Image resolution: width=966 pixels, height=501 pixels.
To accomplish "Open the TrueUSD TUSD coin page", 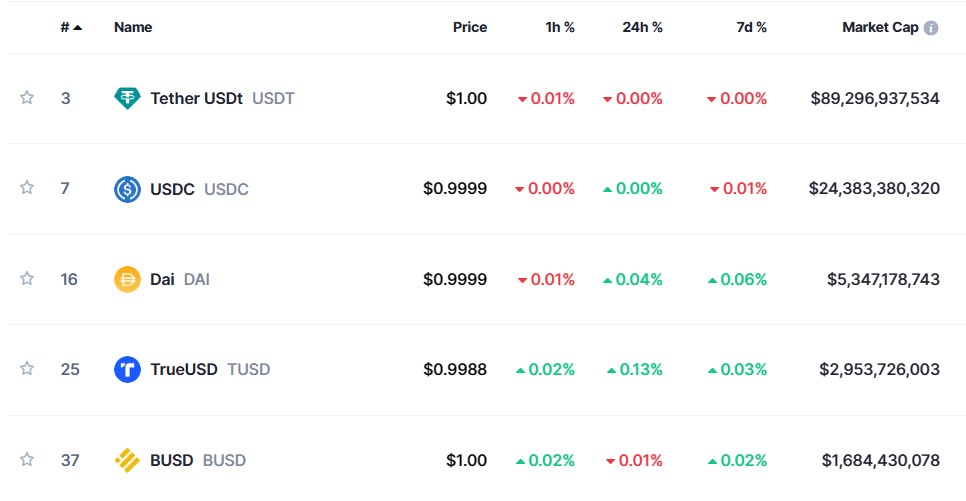I will click(x=210, y=369).
